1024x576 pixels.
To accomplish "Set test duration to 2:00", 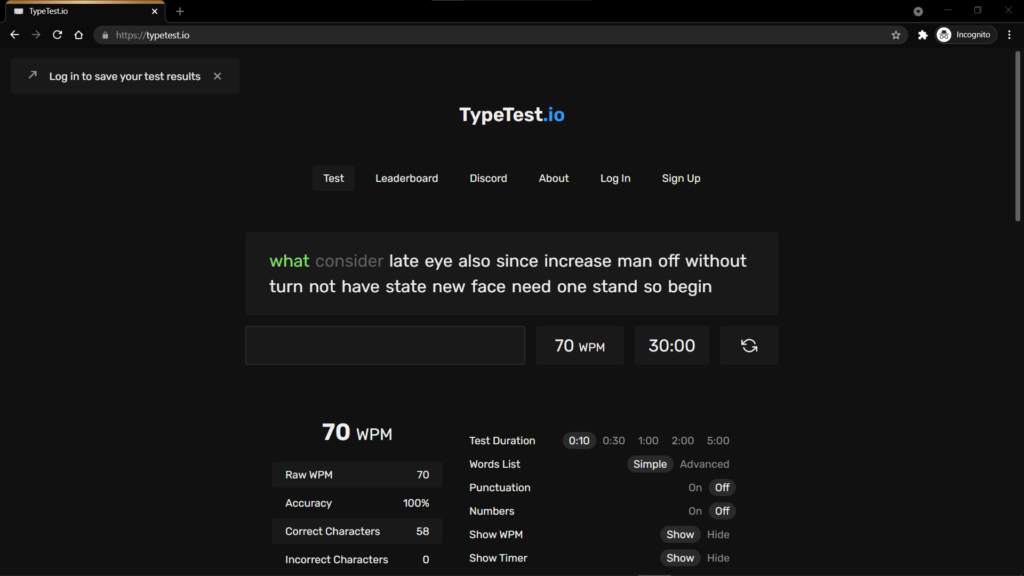I will click(x=682, y=441).
